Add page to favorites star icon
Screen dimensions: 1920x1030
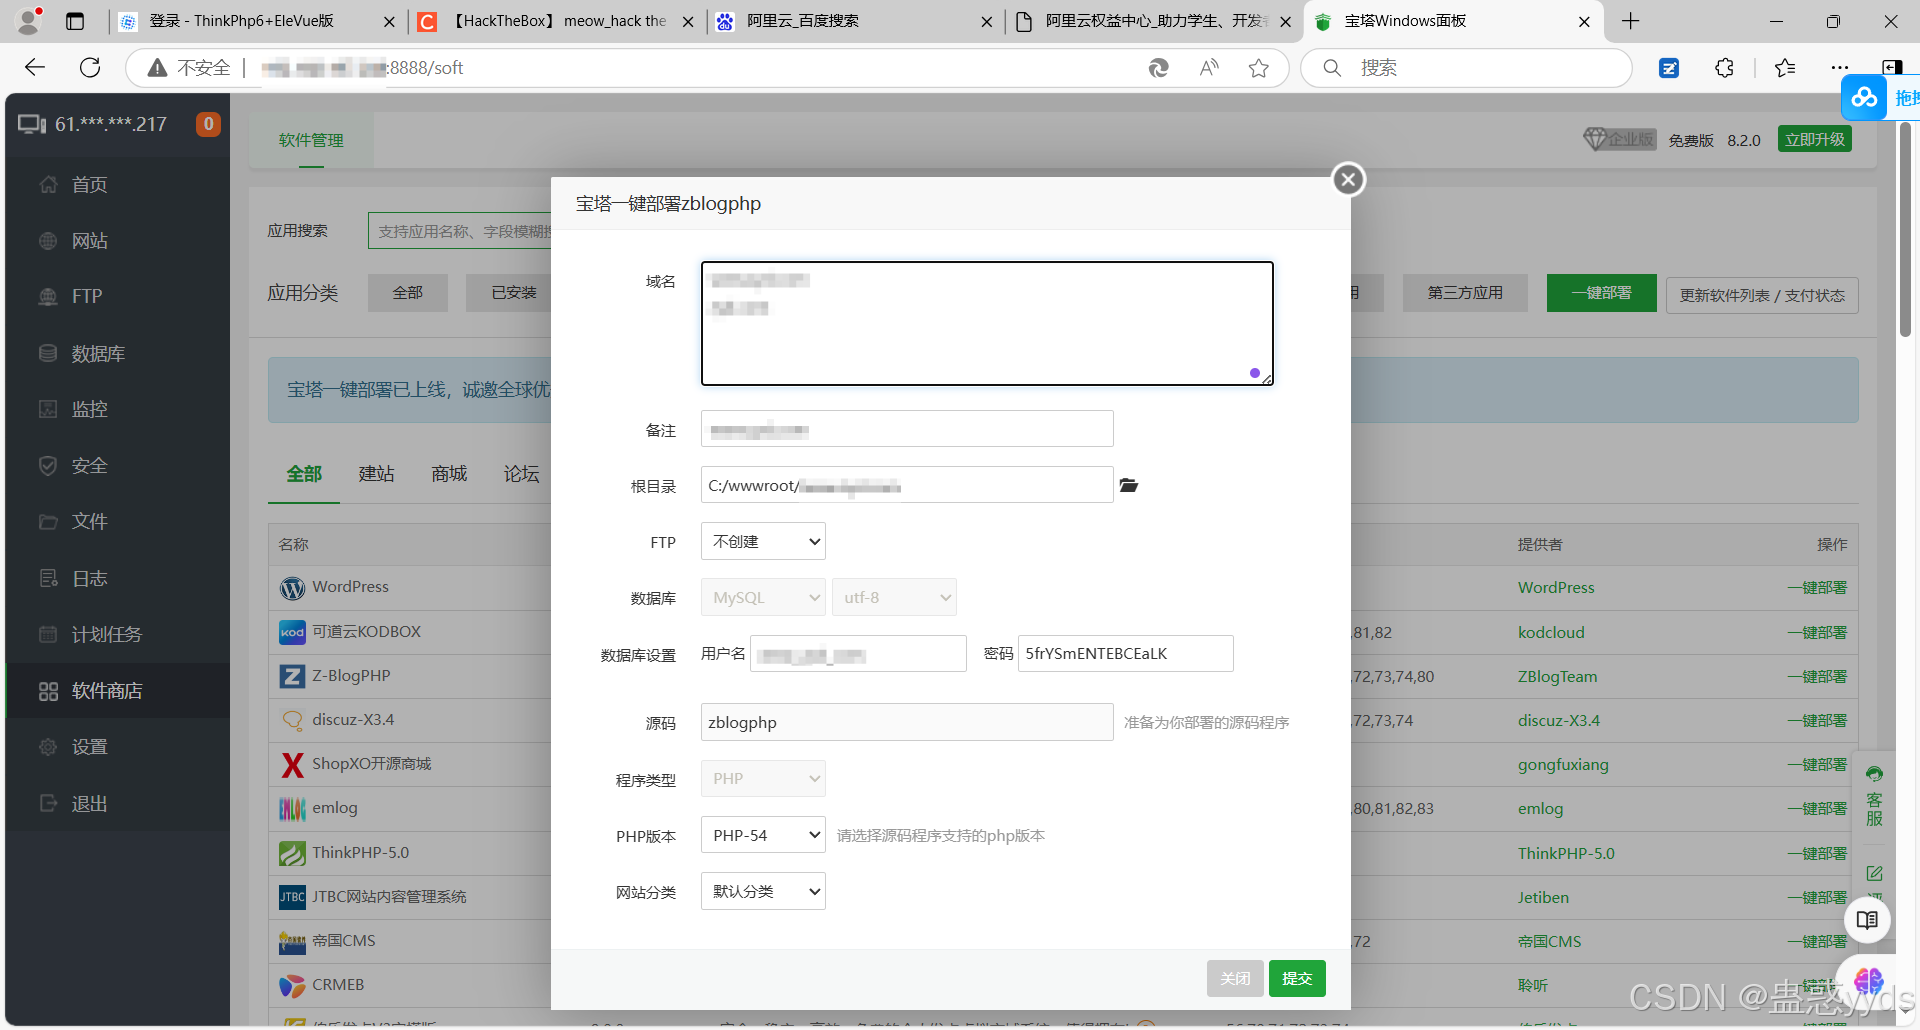click(x=1258, y=68)
